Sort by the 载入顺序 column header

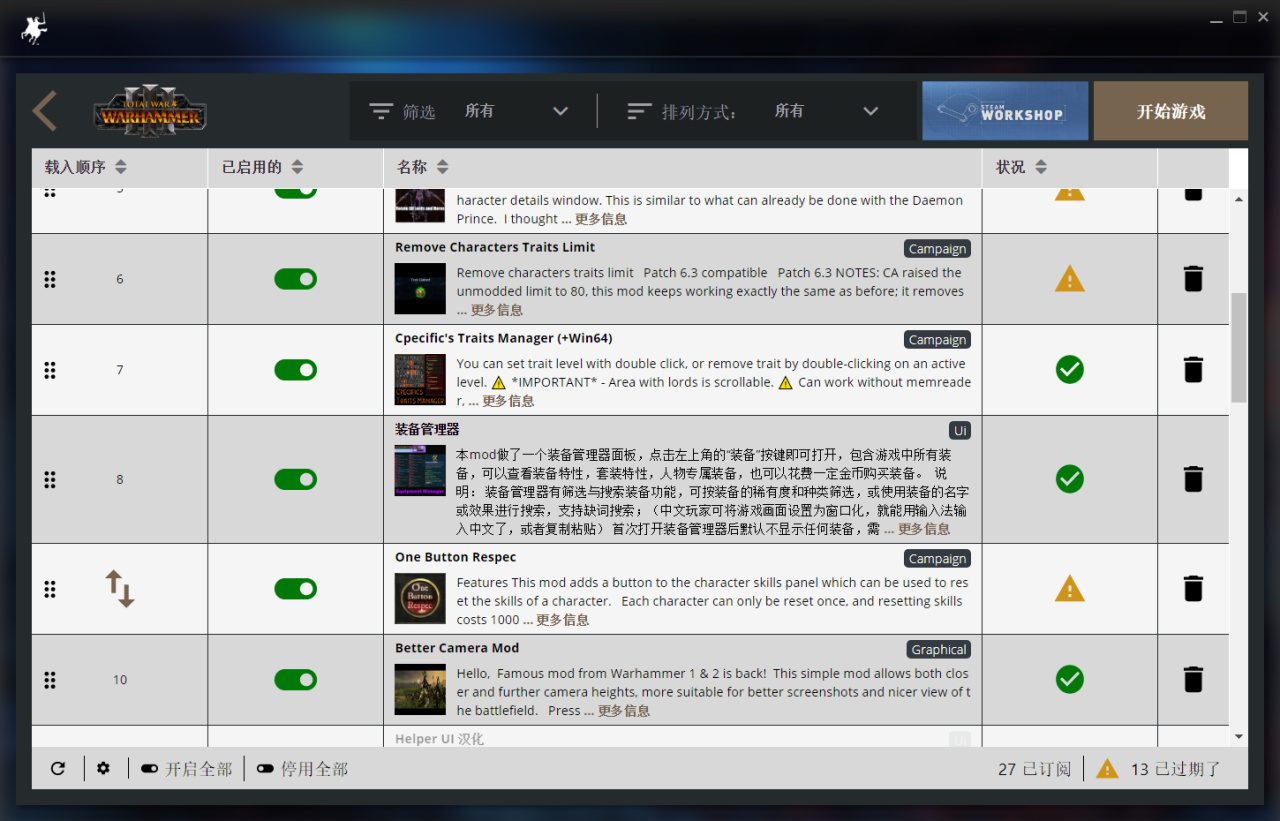tap(86, 167)
